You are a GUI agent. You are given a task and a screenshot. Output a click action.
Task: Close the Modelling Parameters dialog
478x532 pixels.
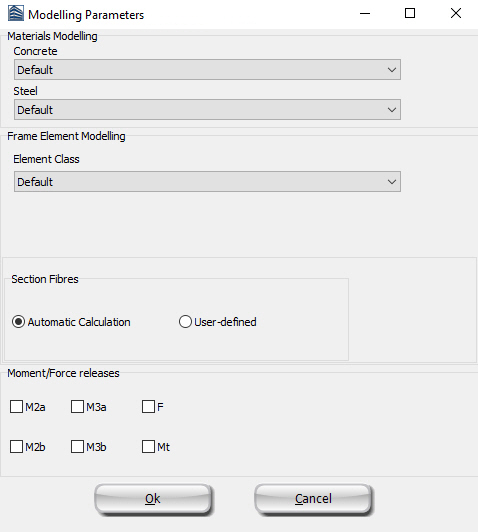pyautogui.click(x=456, y=14)
